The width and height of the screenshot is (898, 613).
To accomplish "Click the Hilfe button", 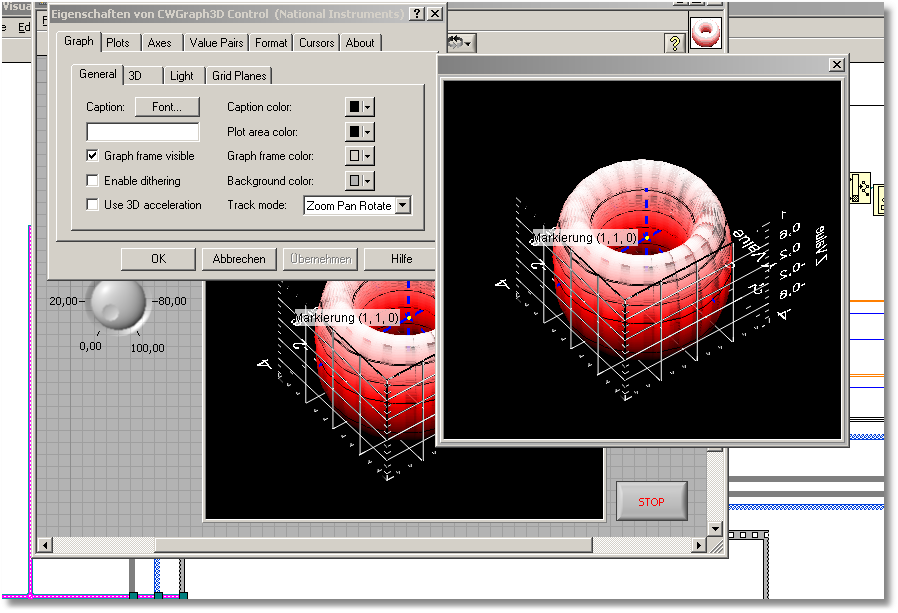I will (401, 259).
